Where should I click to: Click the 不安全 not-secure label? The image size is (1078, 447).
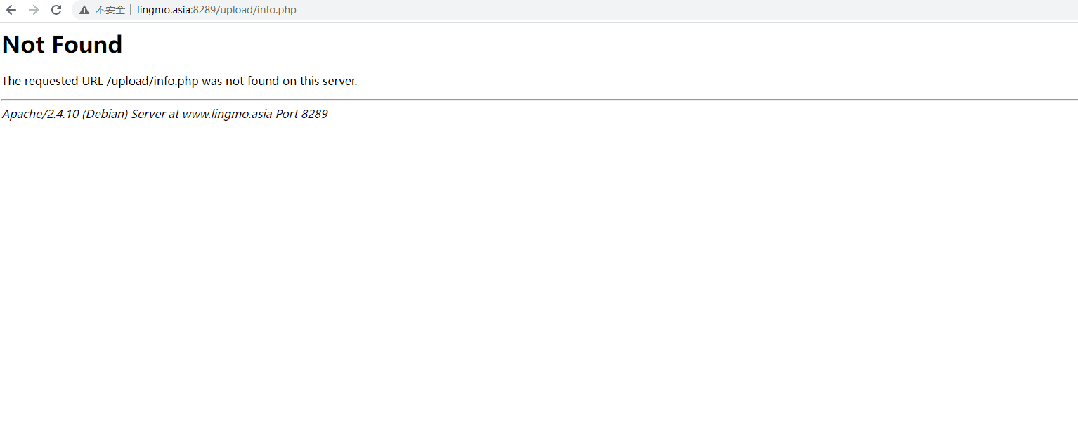[109, 10]
